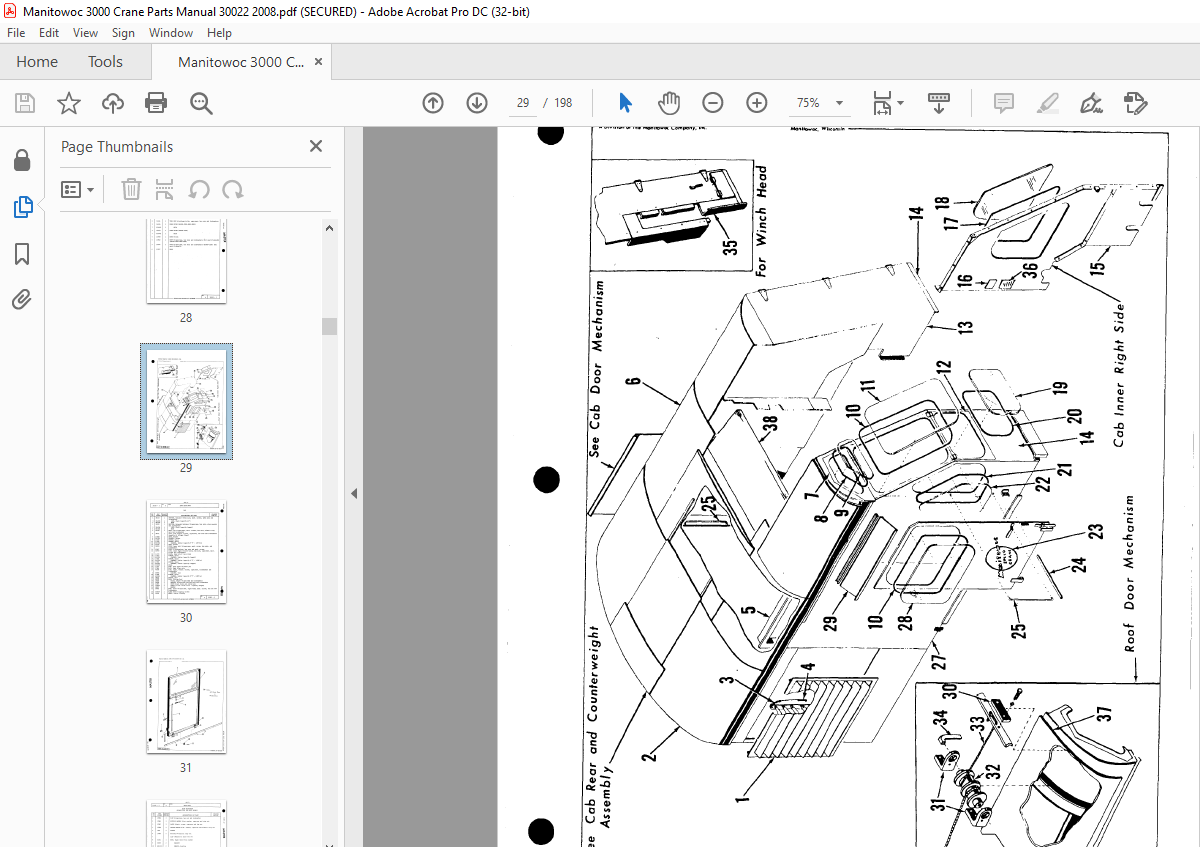The image size is (1200, 847).
Task: Go to previous page arrow
Action: [433, 103]
